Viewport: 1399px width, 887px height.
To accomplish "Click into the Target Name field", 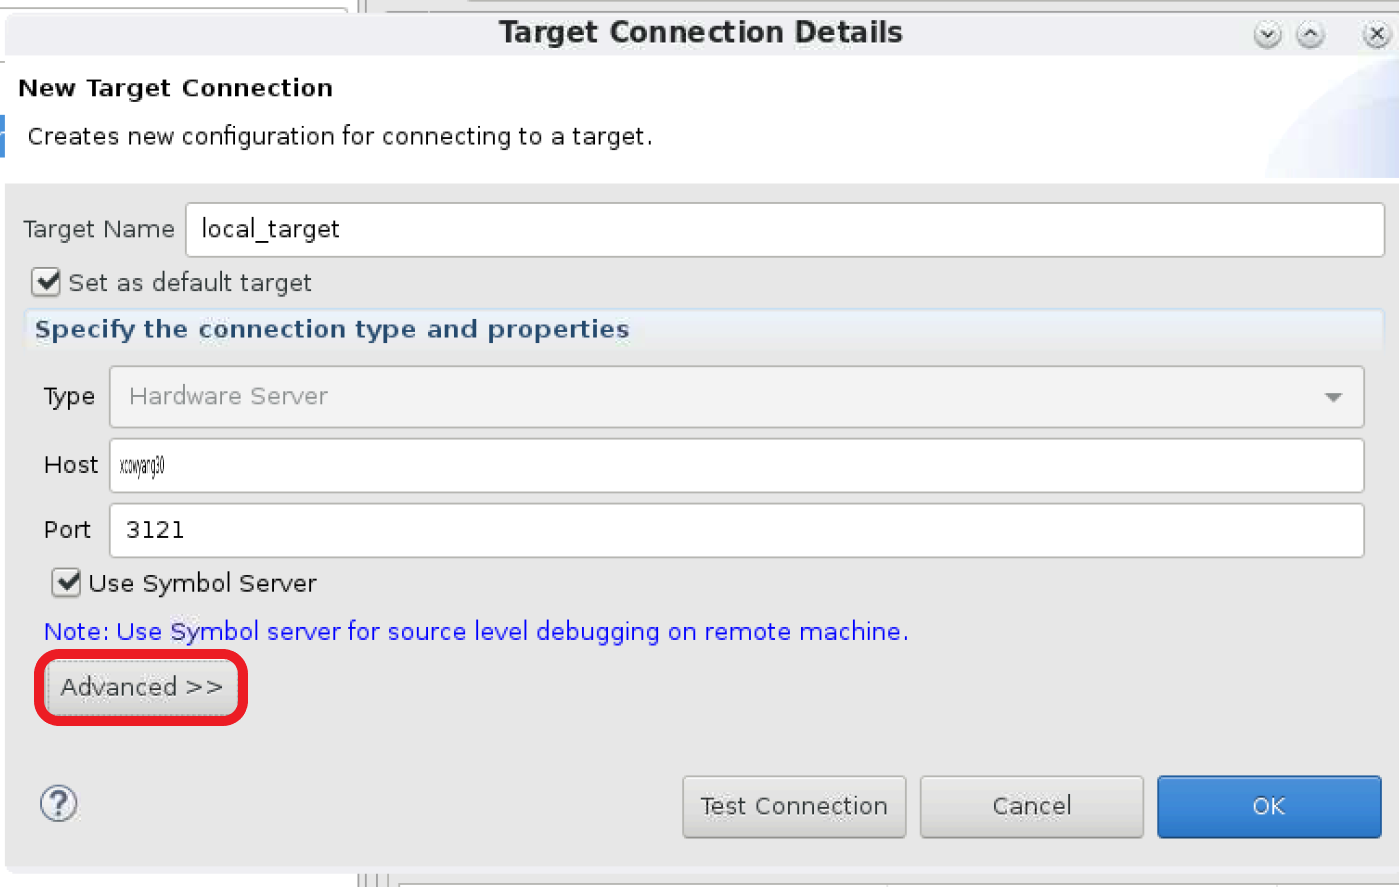I will (784, 229).
